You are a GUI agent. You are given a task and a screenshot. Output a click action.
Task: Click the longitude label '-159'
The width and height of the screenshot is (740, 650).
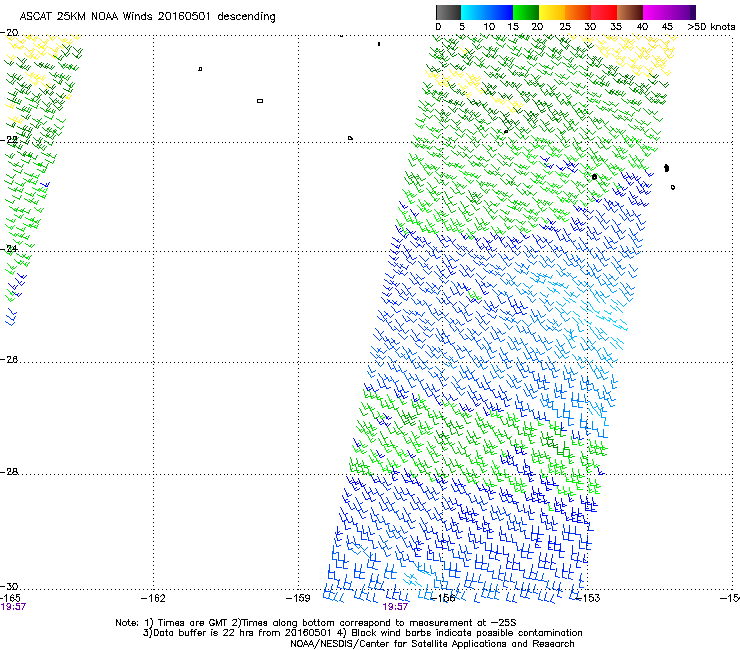click(298, 598)
